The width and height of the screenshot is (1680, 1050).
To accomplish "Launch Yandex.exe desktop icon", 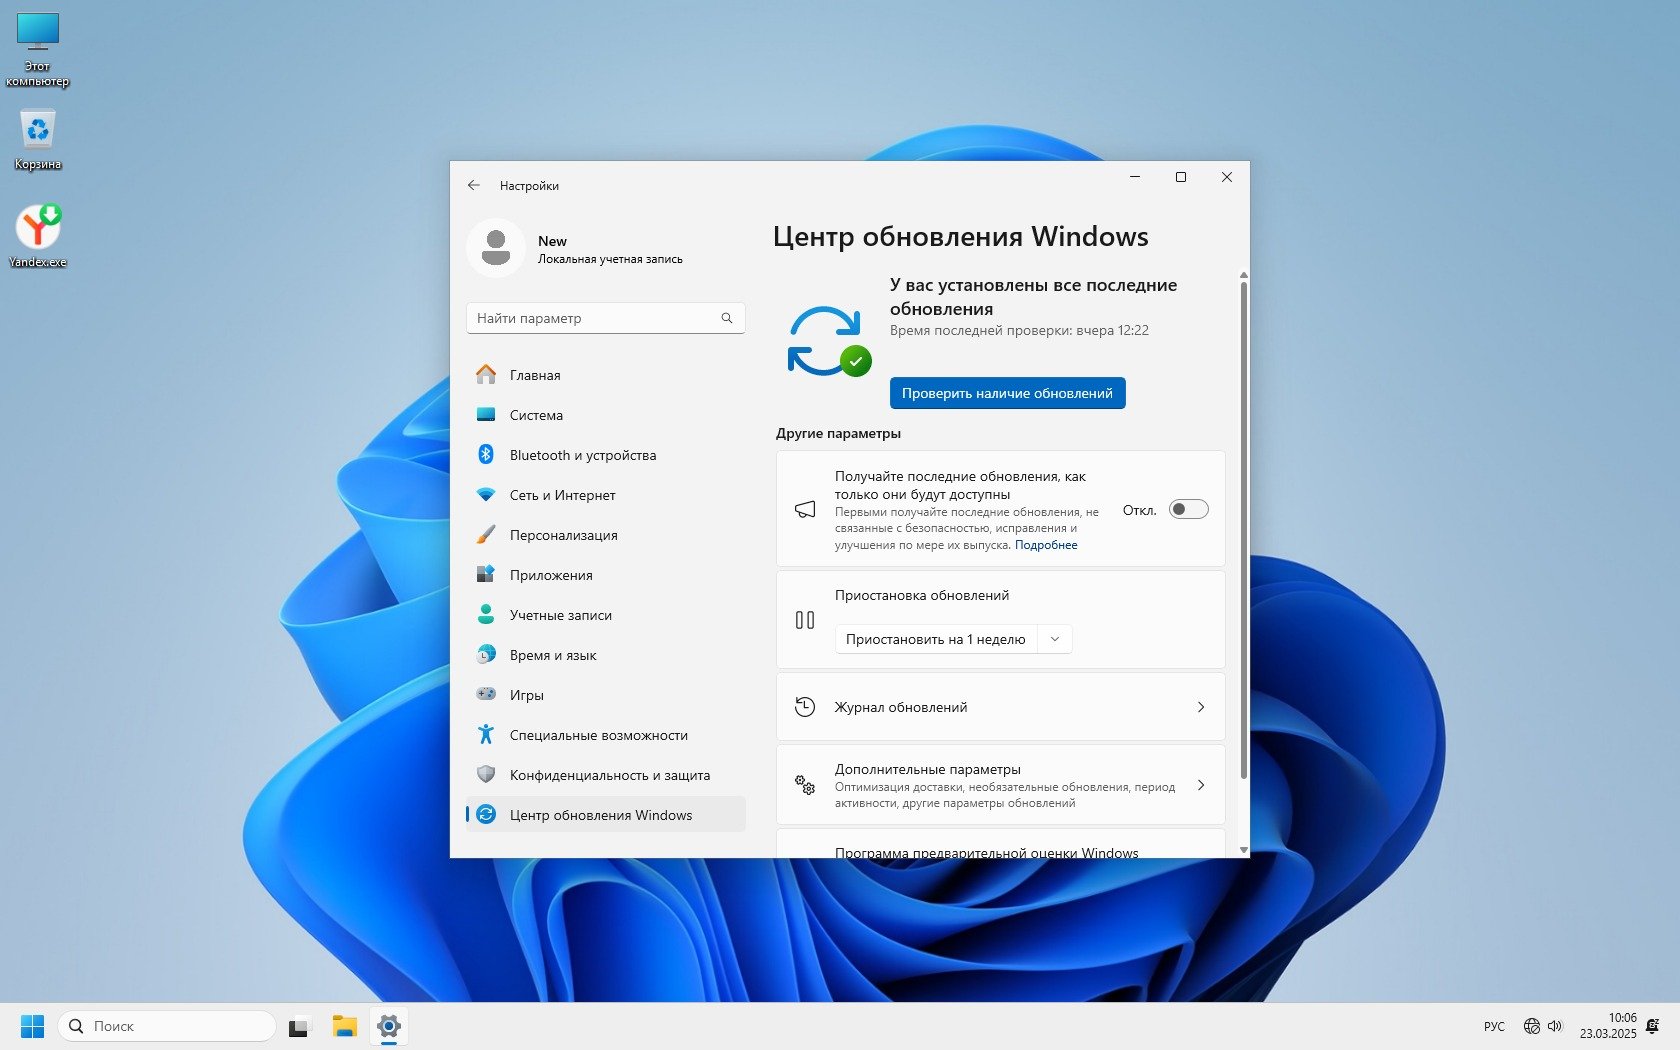I will 38,230.
